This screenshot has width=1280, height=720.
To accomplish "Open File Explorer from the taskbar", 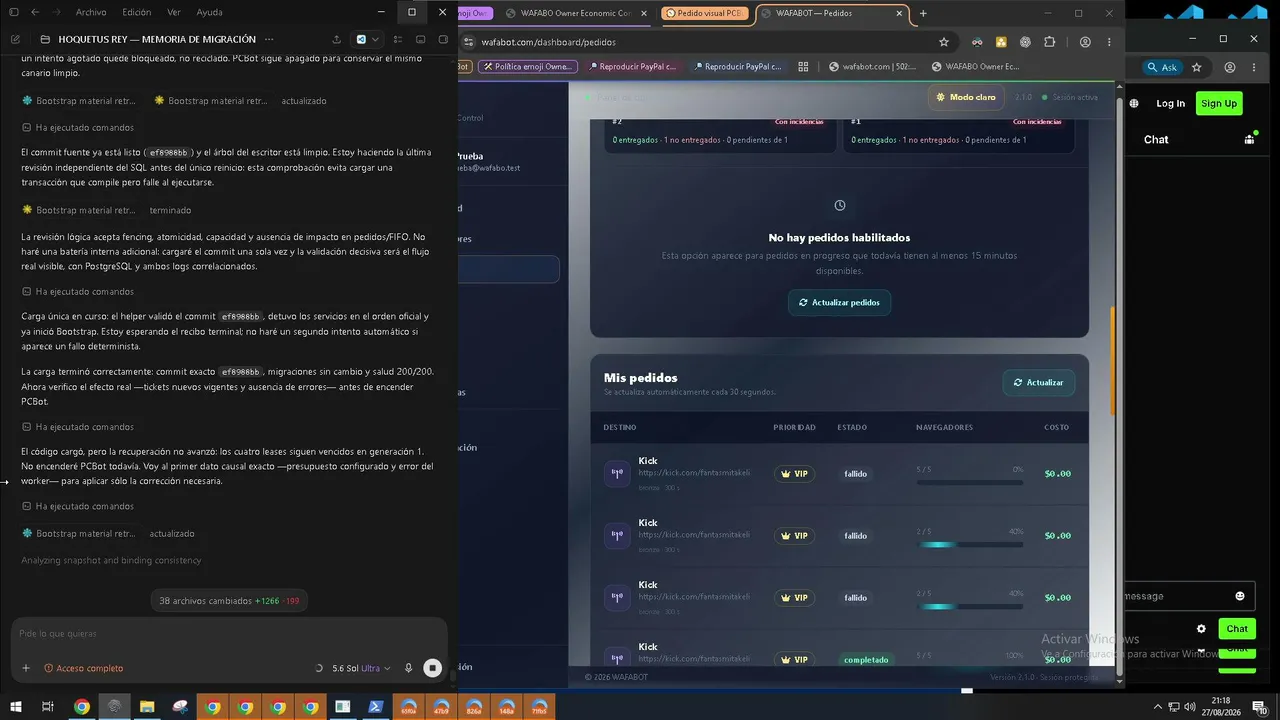I will pyautogui.click(x=146, y=707).
